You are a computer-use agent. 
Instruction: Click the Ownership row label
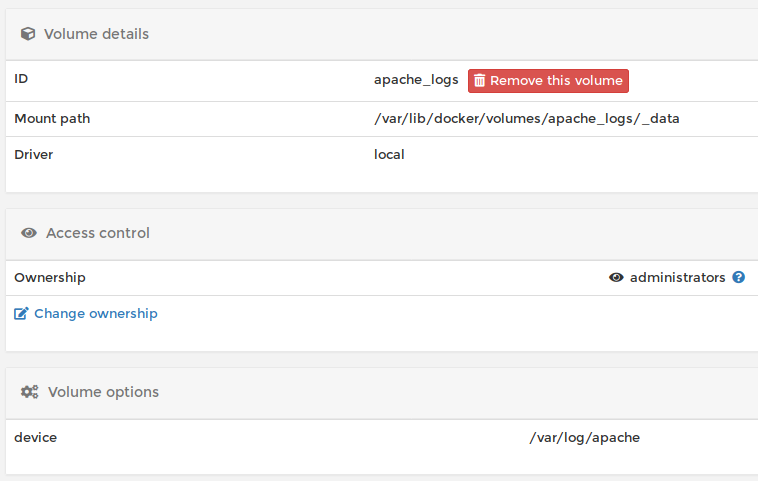coord(50,278)
